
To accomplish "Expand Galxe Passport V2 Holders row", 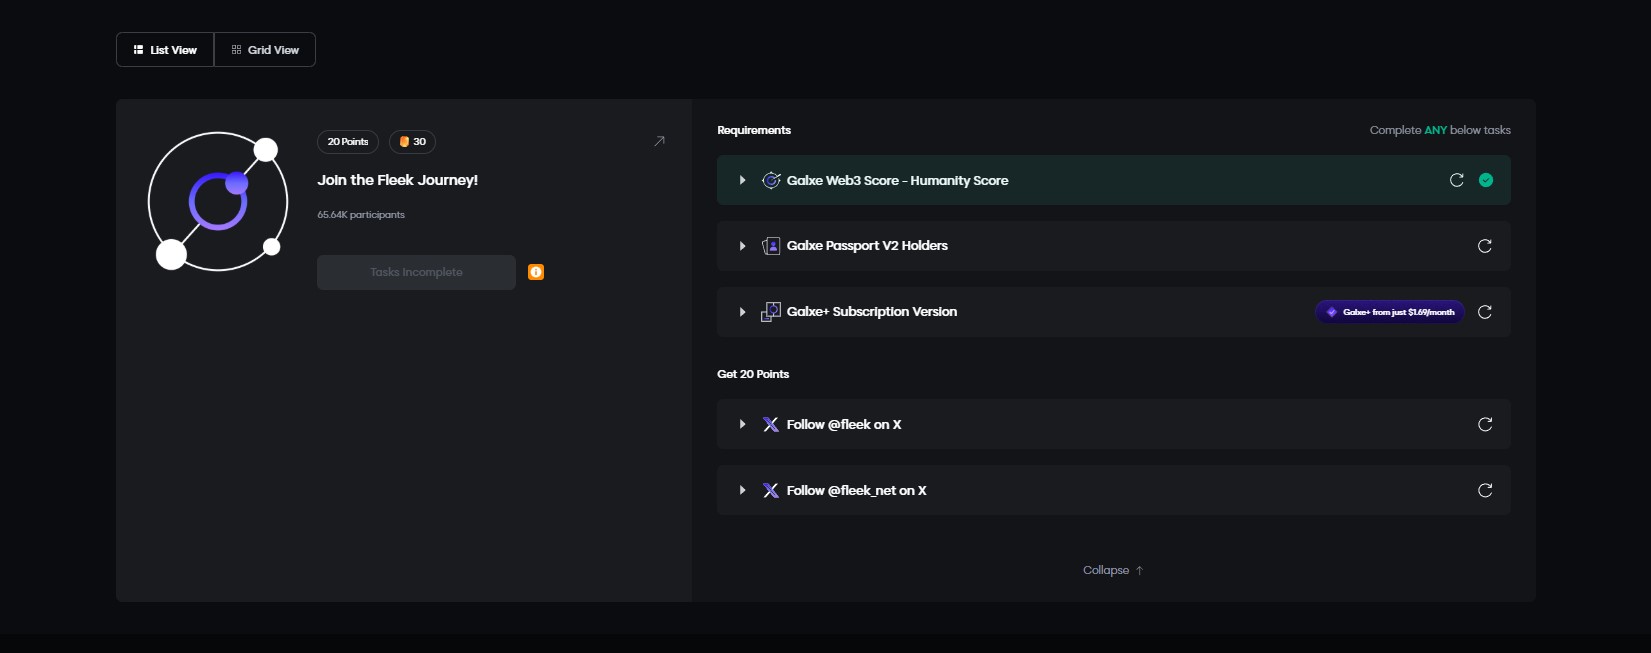I will tap(742, 246).
